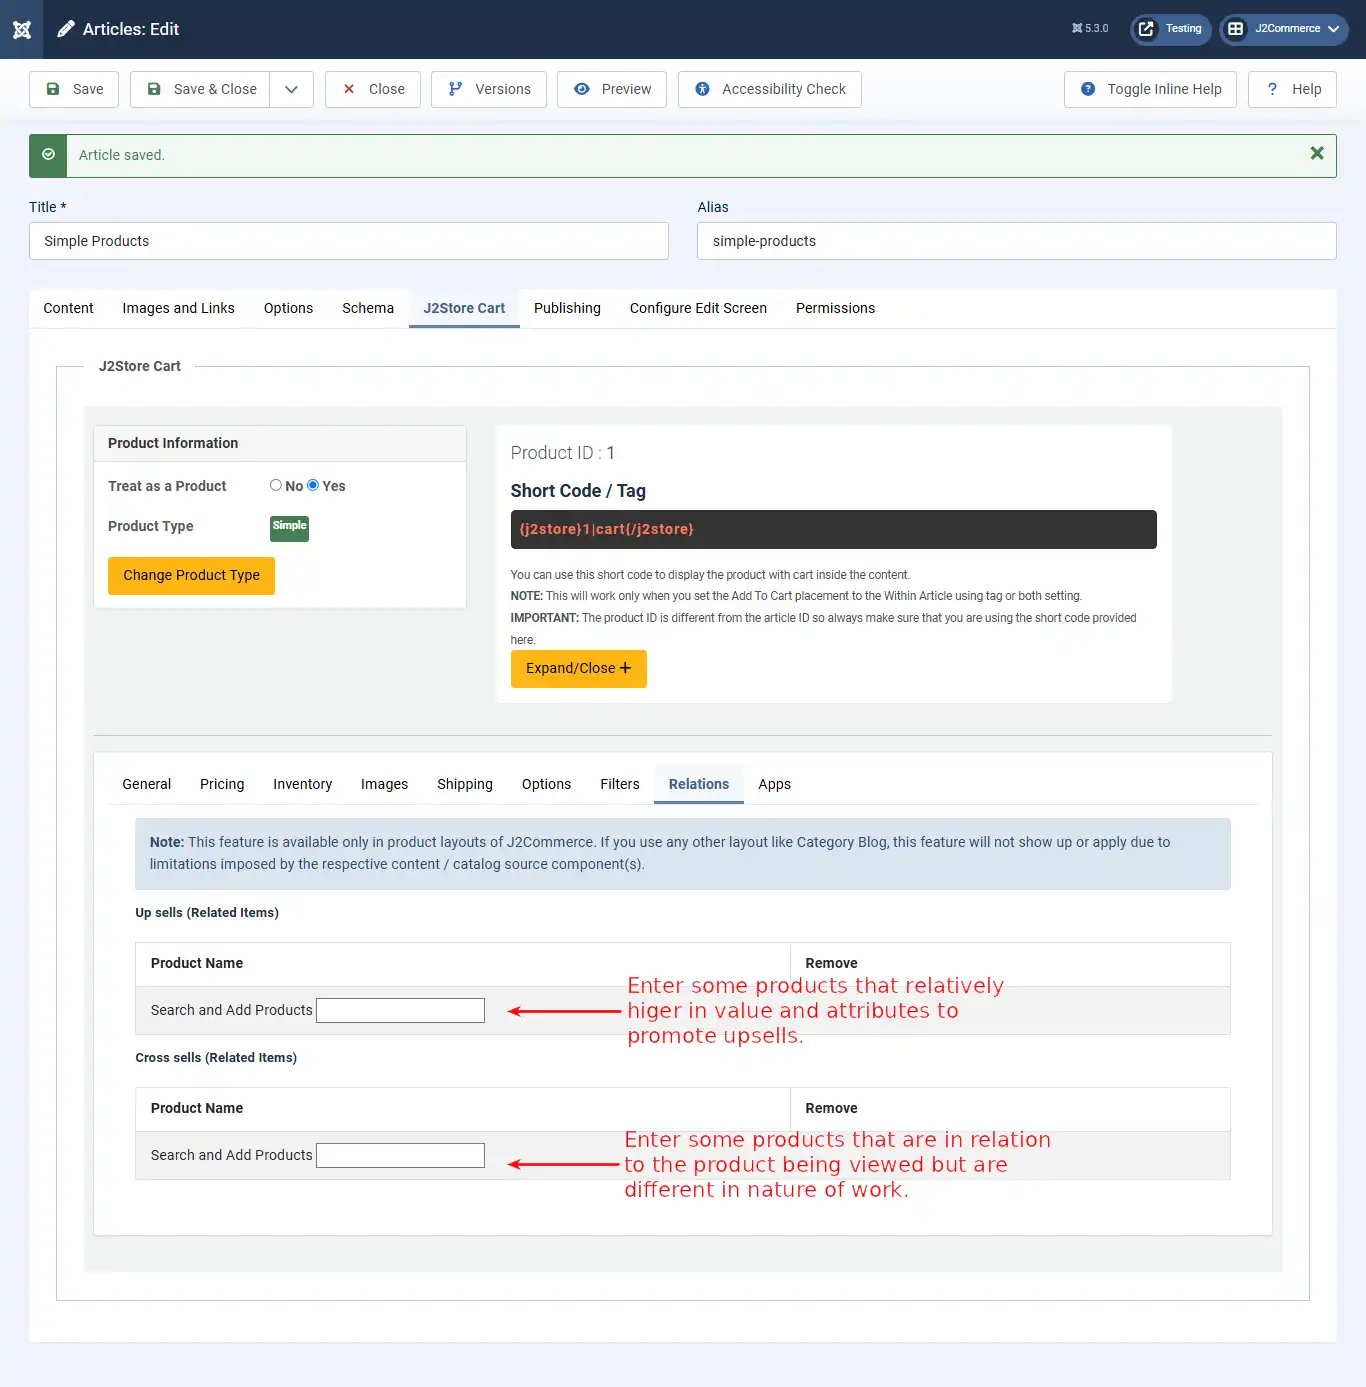The height and width of the screenshot is (1387, 1366).
Task: Click Up sells search products field
Action: pyautogui.click(x=400, y=1010)
